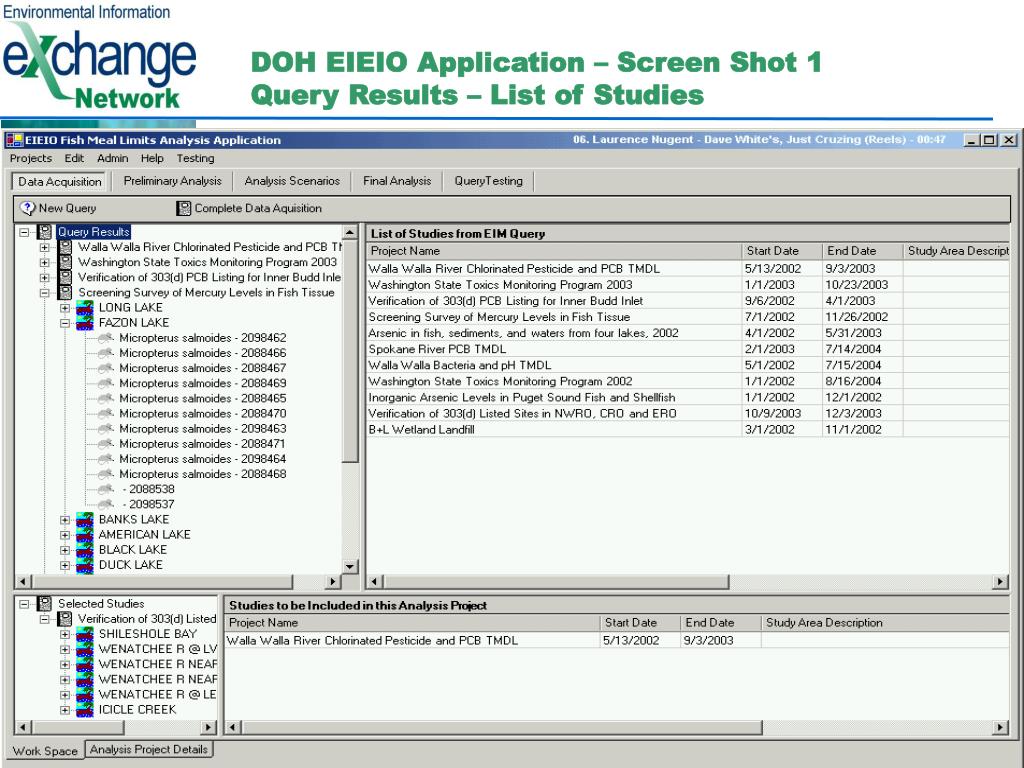1024x768 pixels.
Task: Click the application icon in the title bar
Action: coord(14,140)
